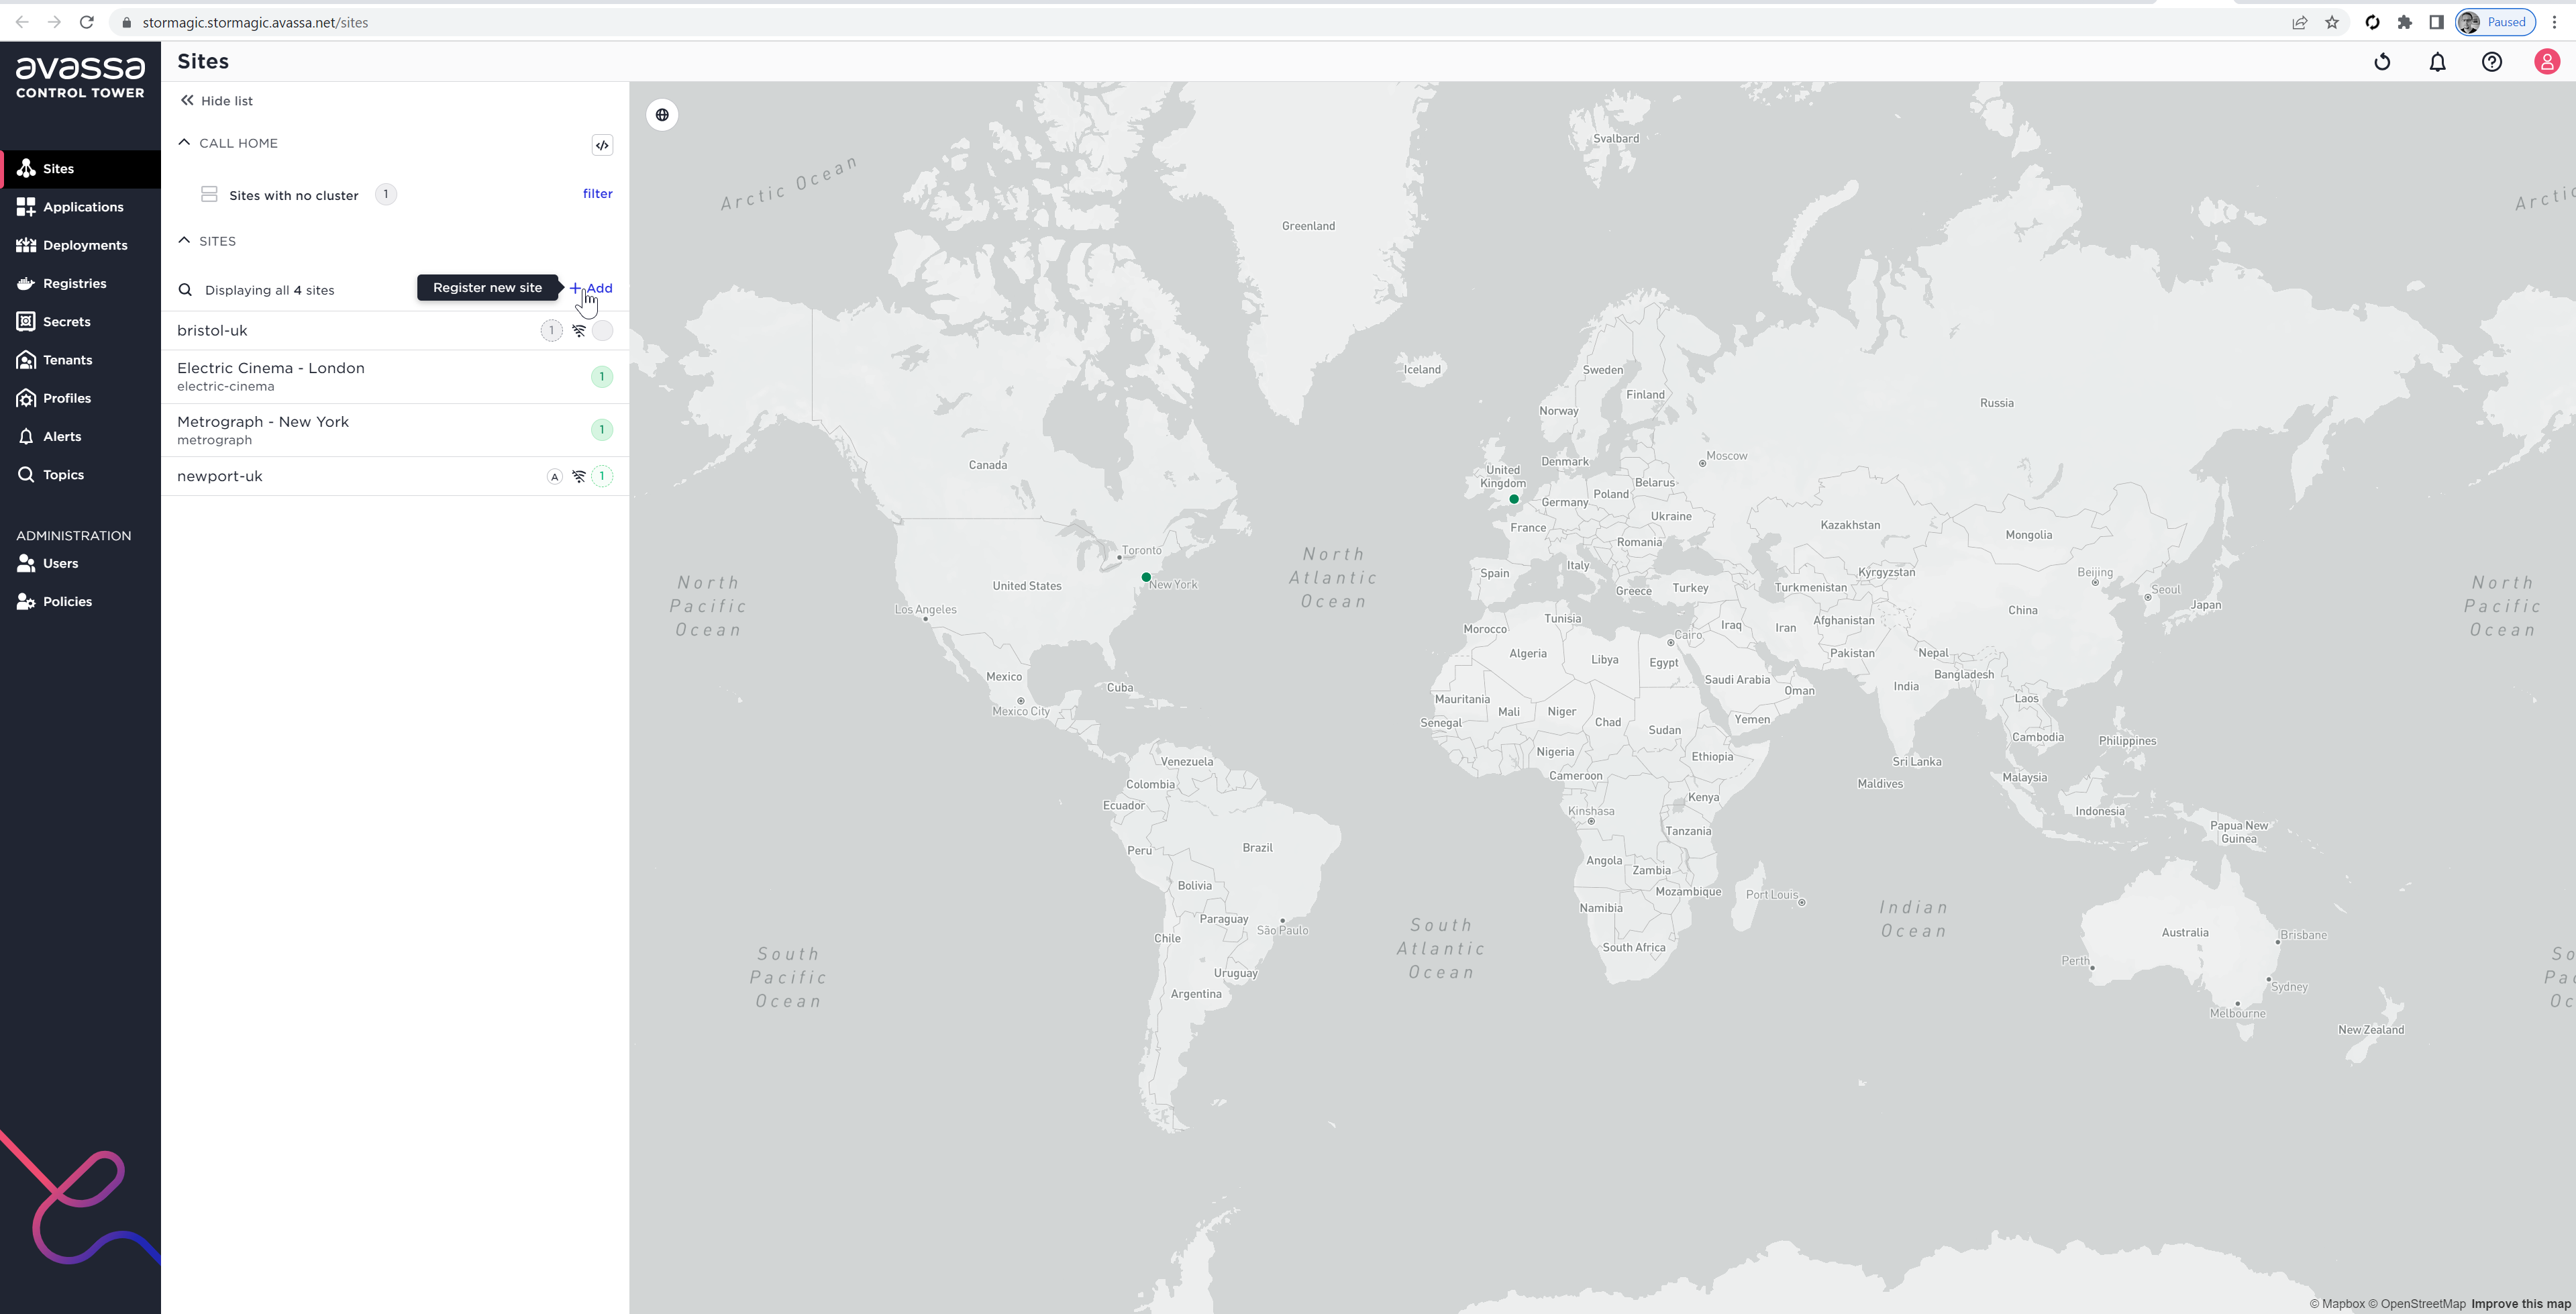Click the Mapbox attribution link
This screenshot has width=2576, height=1314.
(x=2337, y=1304)
